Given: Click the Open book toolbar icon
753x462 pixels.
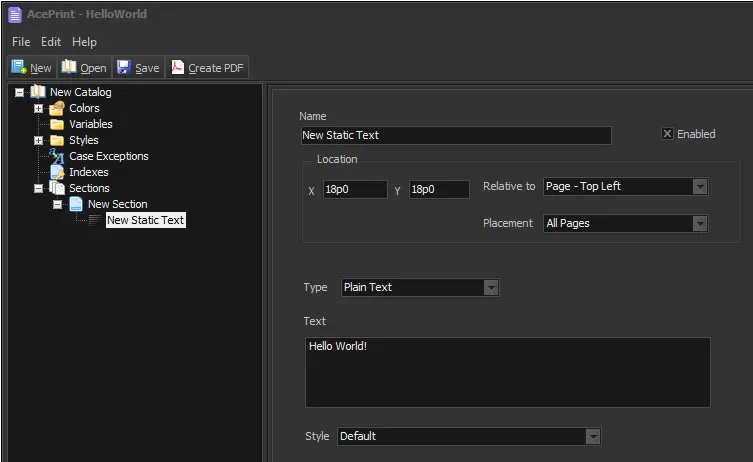Looking at the screenshot, I should click(x=69, y=68).
